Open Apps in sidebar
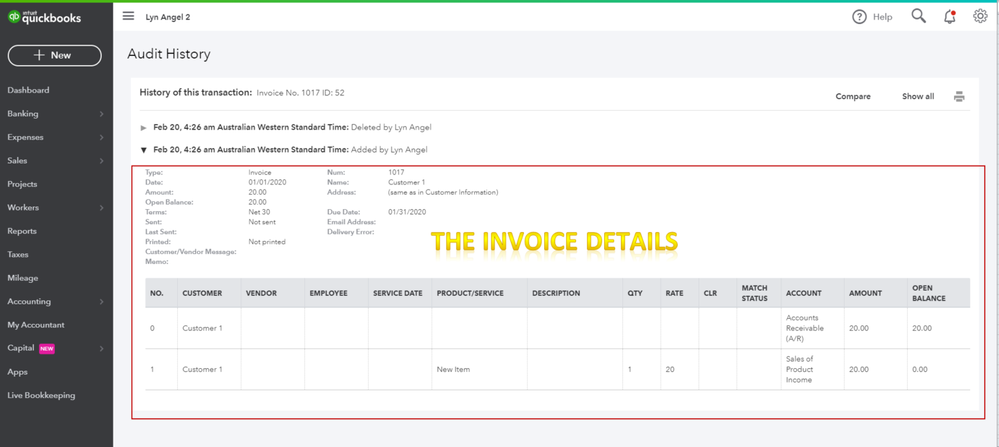 coord(17,372)
